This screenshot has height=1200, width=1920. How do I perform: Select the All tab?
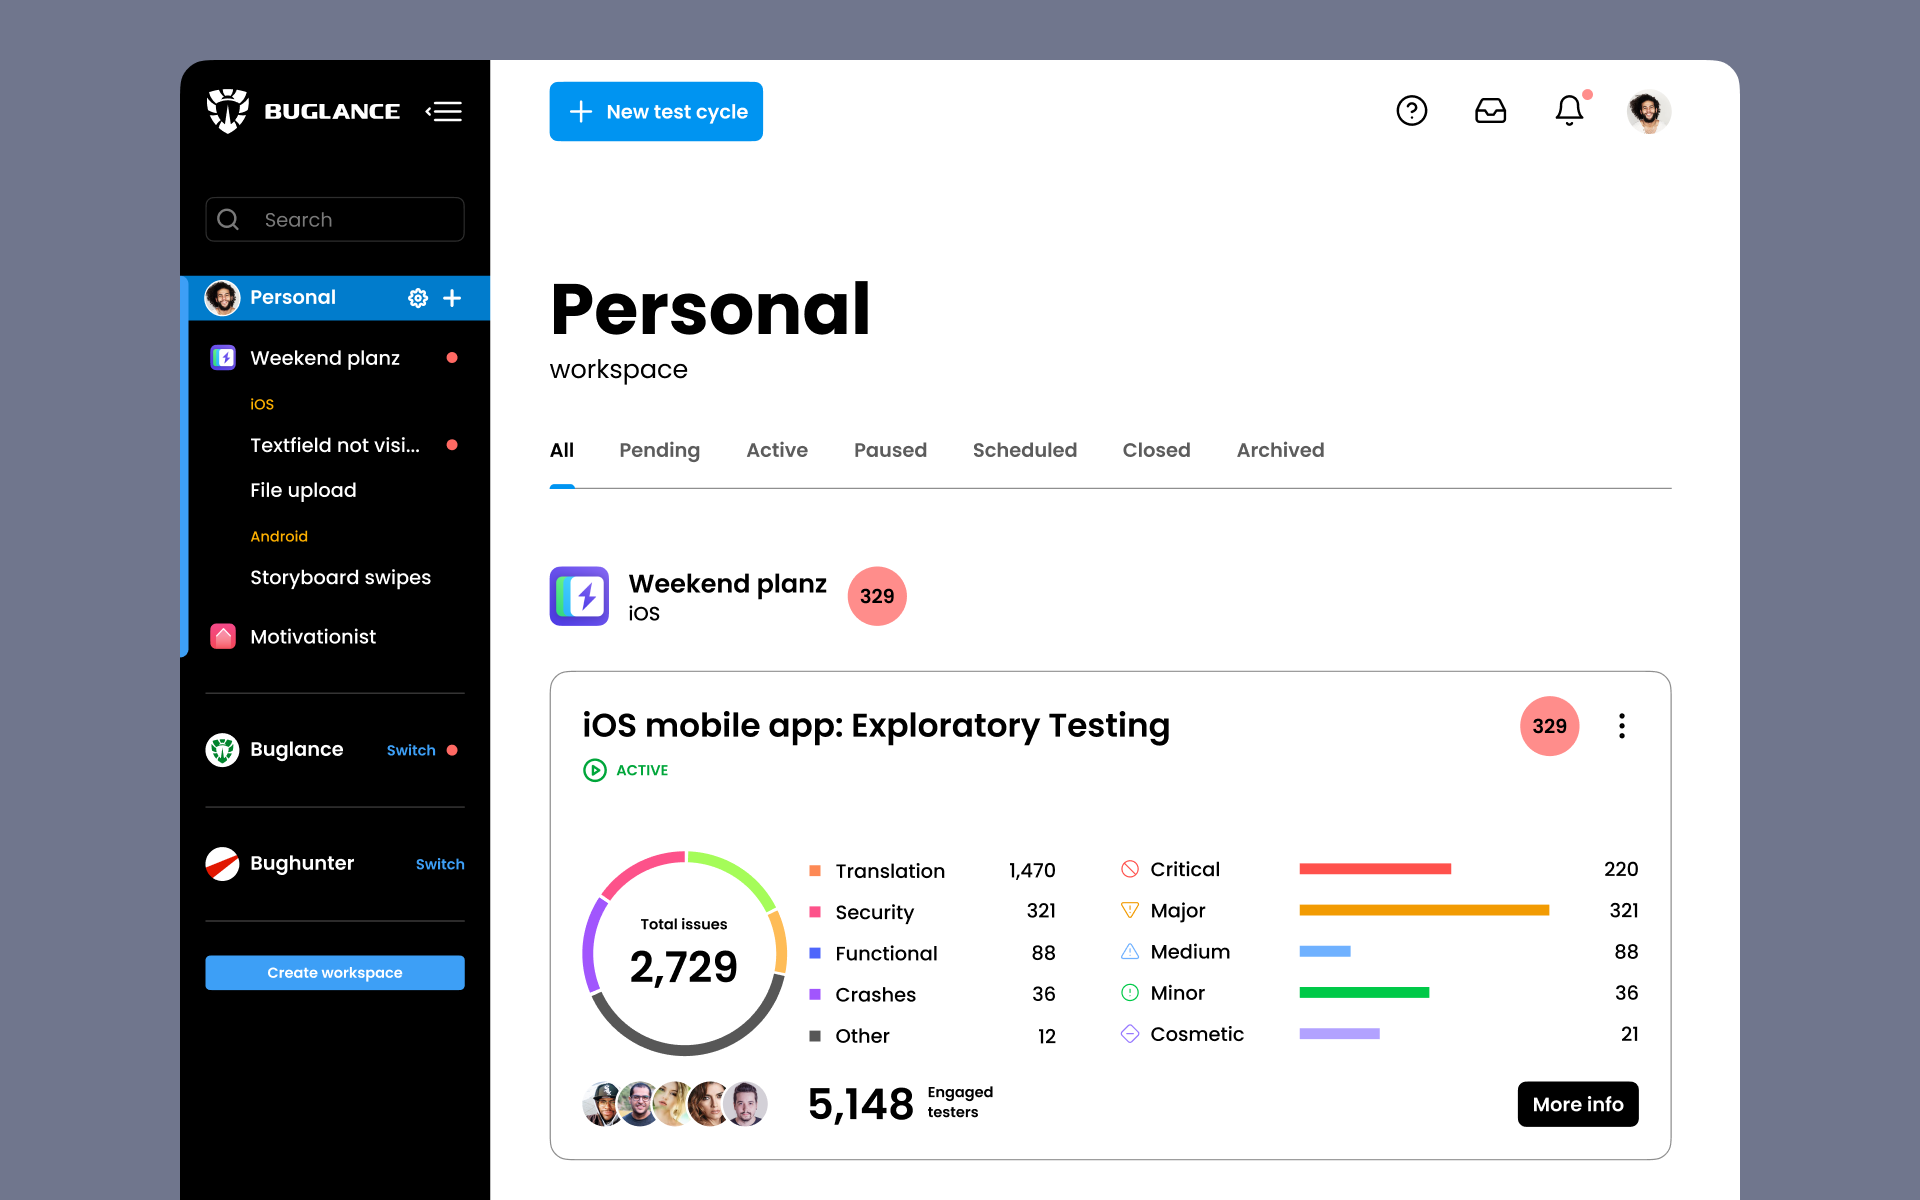pyautogui.click(x=562, y=450)
